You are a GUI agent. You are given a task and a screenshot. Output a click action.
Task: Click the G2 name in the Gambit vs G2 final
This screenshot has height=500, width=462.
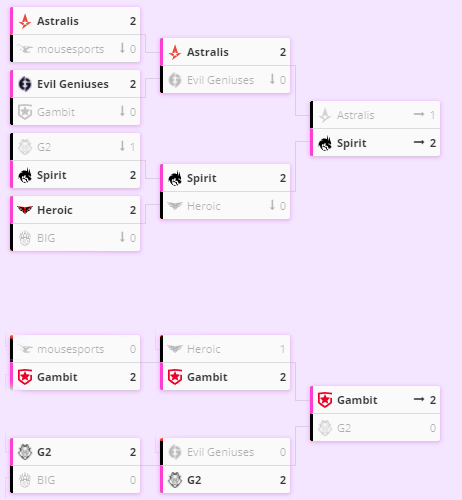pyautogui.click(x=344, y=428)
